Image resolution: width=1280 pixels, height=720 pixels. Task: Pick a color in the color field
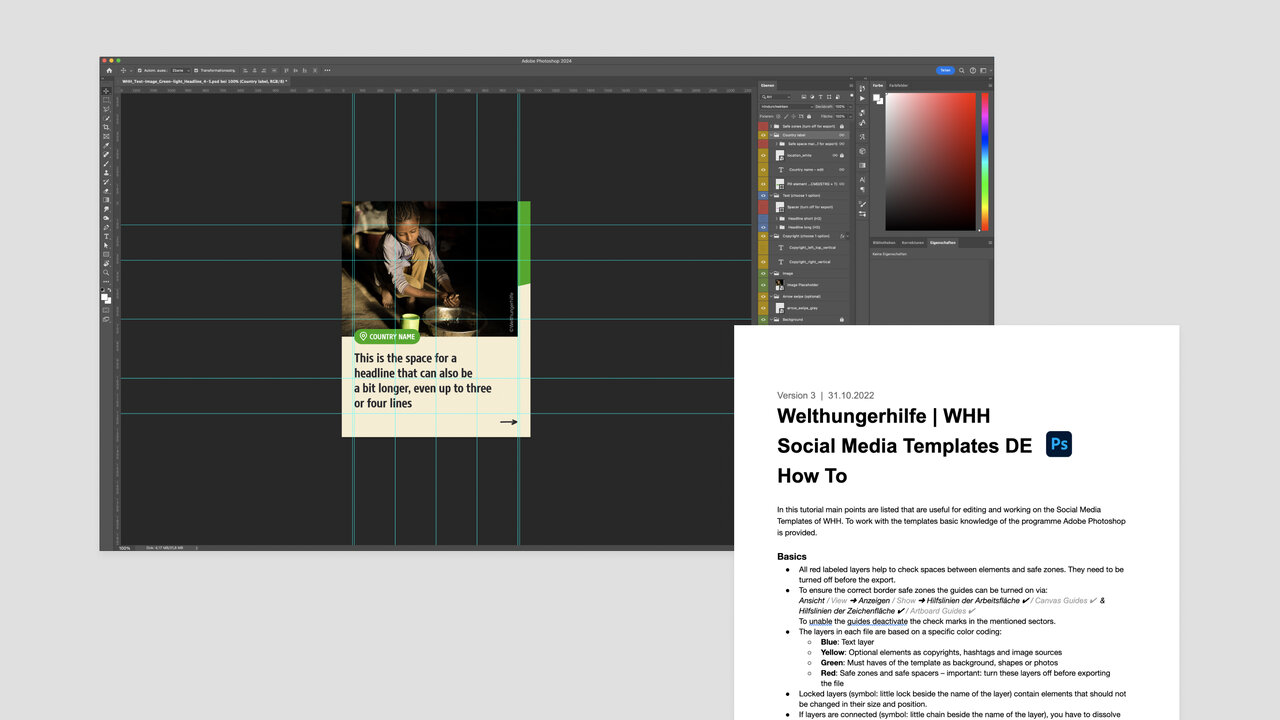point(930,162)
